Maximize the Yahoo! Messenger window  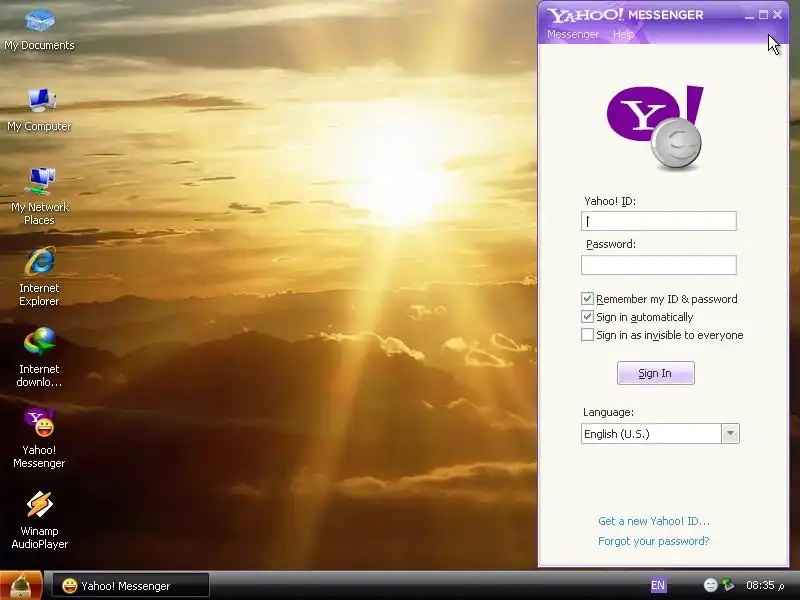point(763,15)
